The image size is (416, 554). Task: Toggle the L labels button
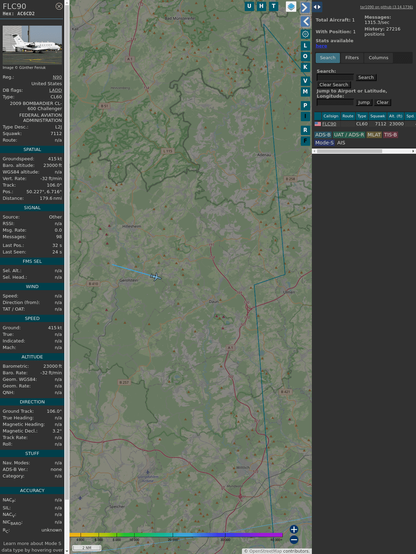click(305, 46)
